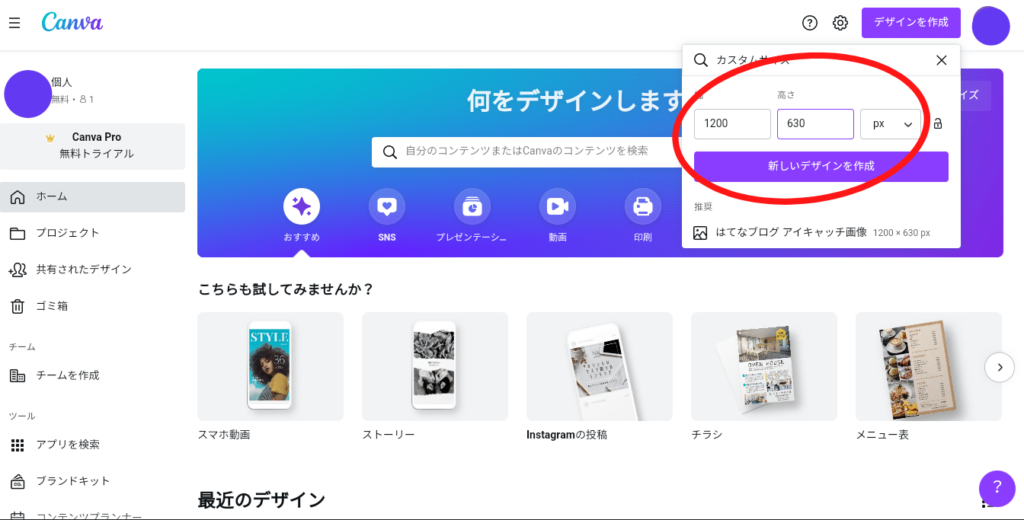Click the 個人 profile avatar in sidebar
Screen dimensions: 1024x520
coord(27,94)
